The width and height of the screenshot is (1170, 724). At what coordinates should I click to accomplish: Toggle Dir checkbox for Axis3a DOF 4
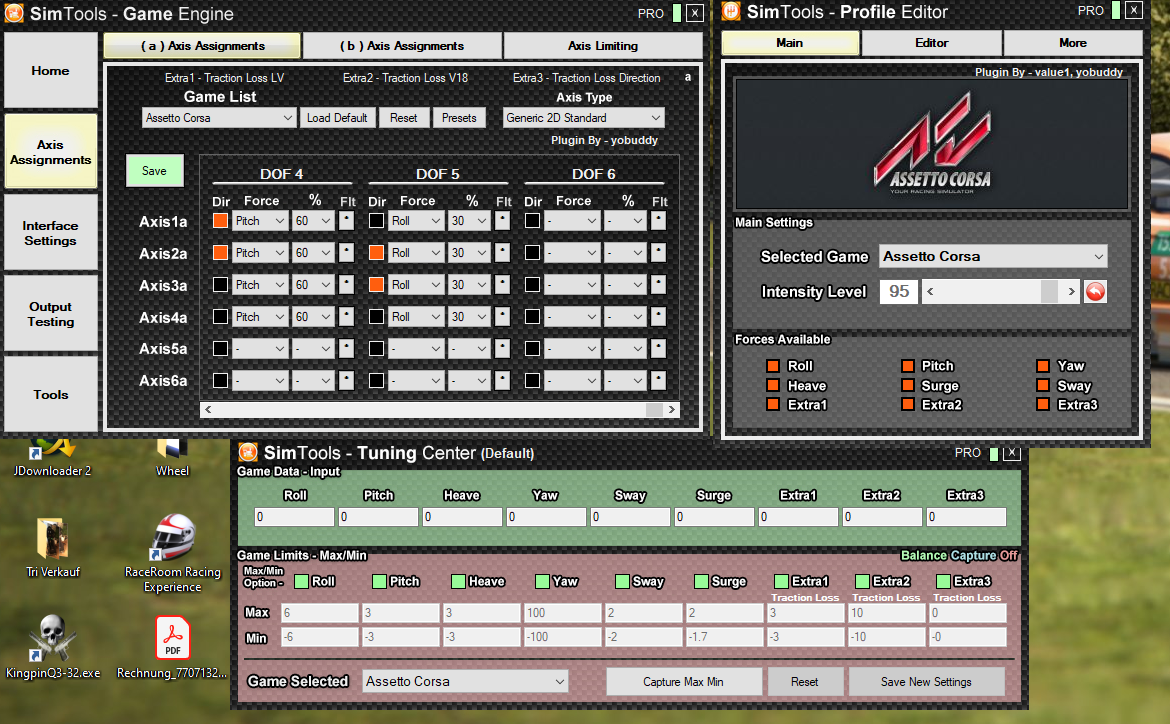[220, 285]
